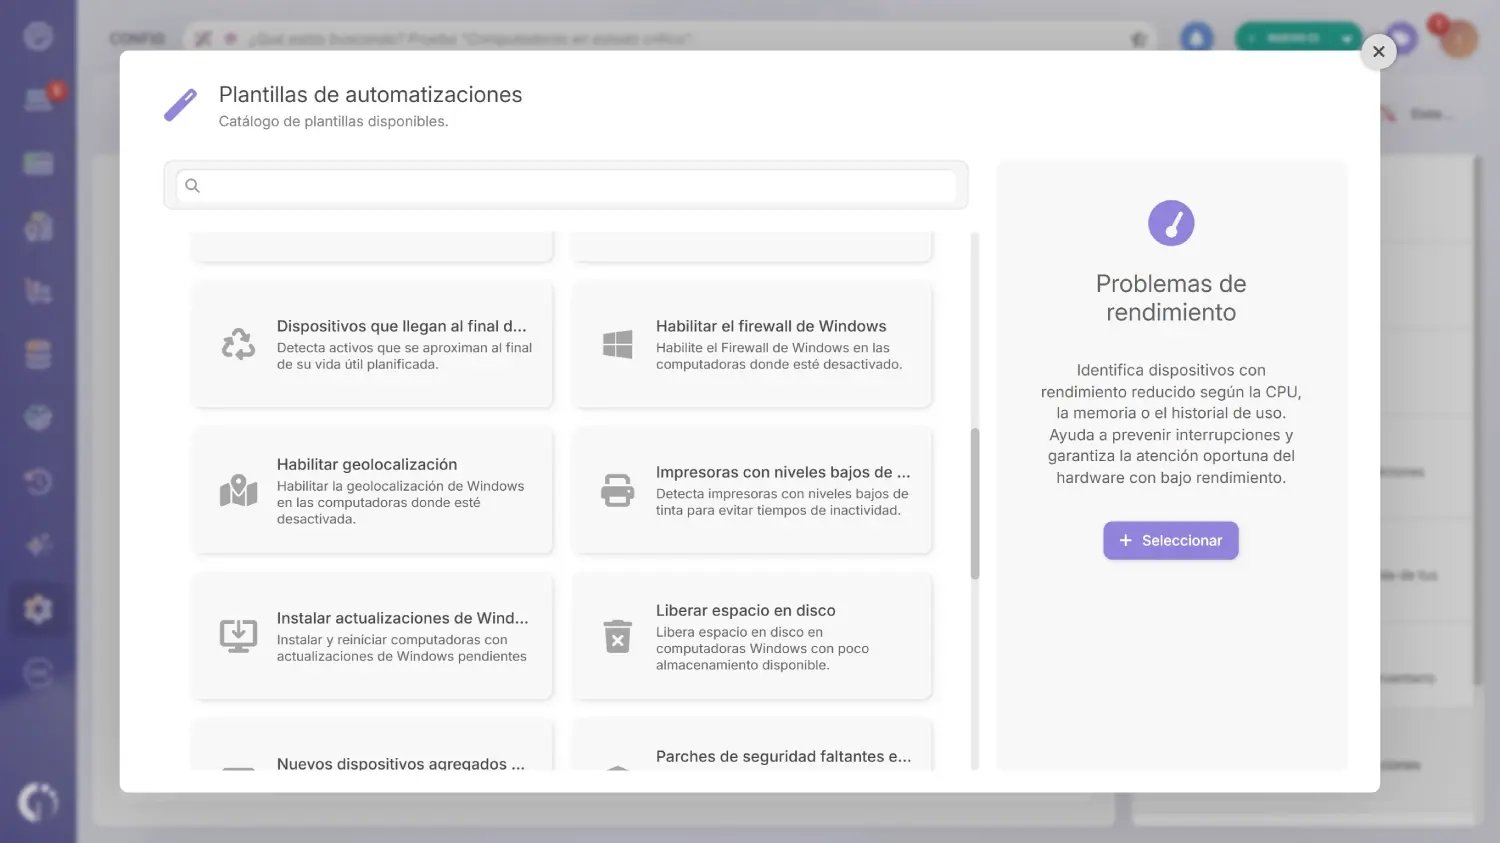Screen dimensions: 1500x843
Task: Select 'Impresoras con niveles bajos de ...' template
Action: tap(751, 490)
